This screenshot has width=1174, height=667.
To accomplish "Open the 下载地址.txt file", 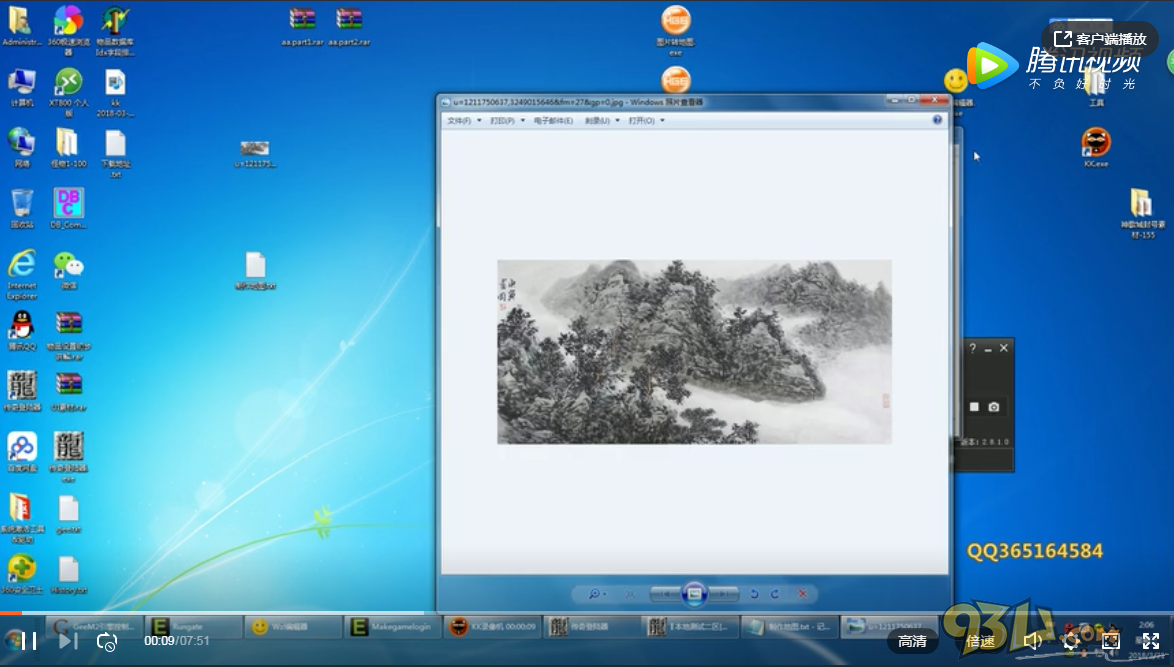I will pyautogui.click(x=115, y=153).
